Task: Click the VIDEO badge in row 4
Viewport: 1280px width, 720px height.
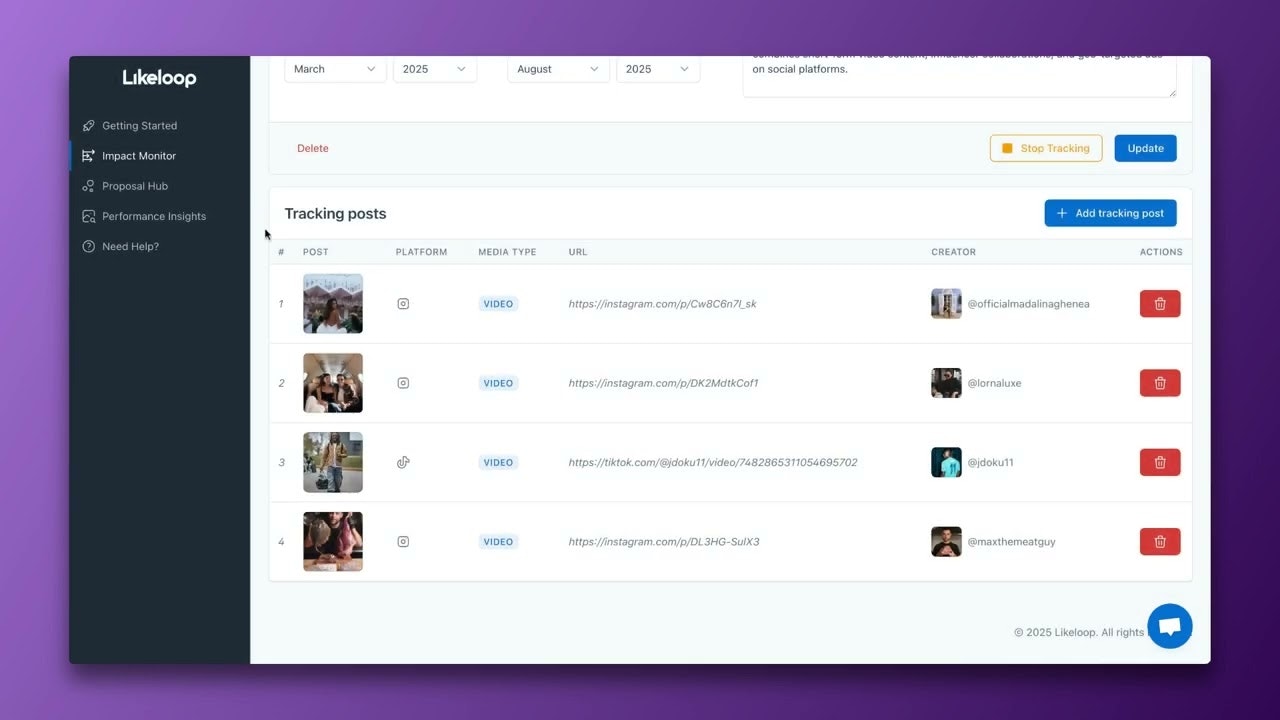Action: (498, 541)
